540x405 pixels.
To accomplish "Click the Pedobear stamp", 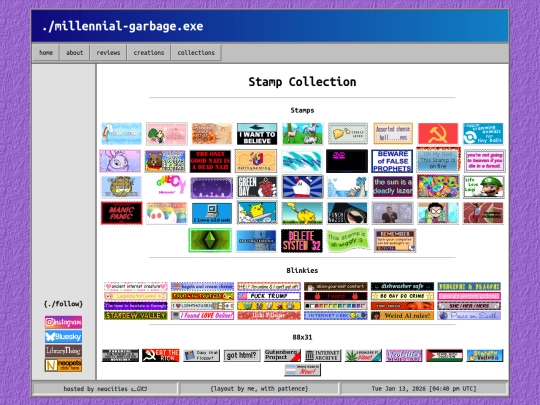I will point(165,161).
